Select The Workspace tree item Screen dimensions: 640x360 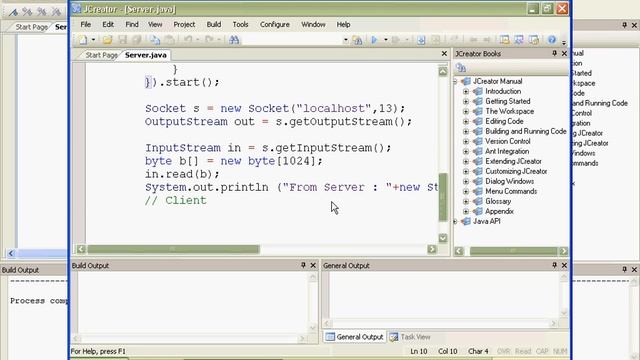(509, 111)
